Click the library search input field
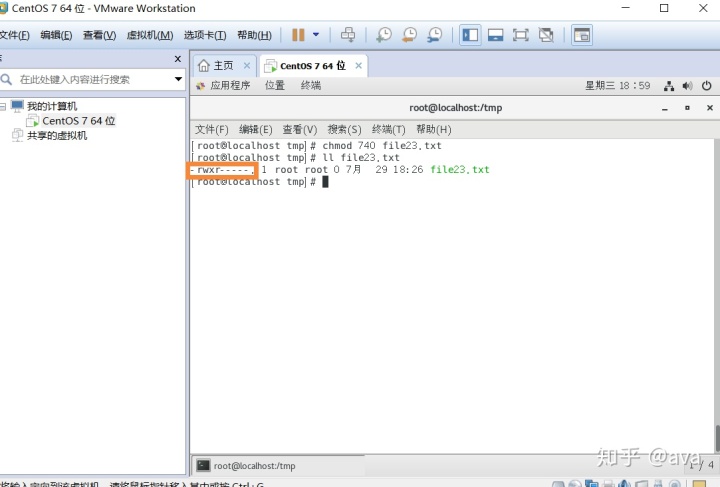Image resolution: width=720 pixels, height=487 pixels. click(x=87, y=79)
